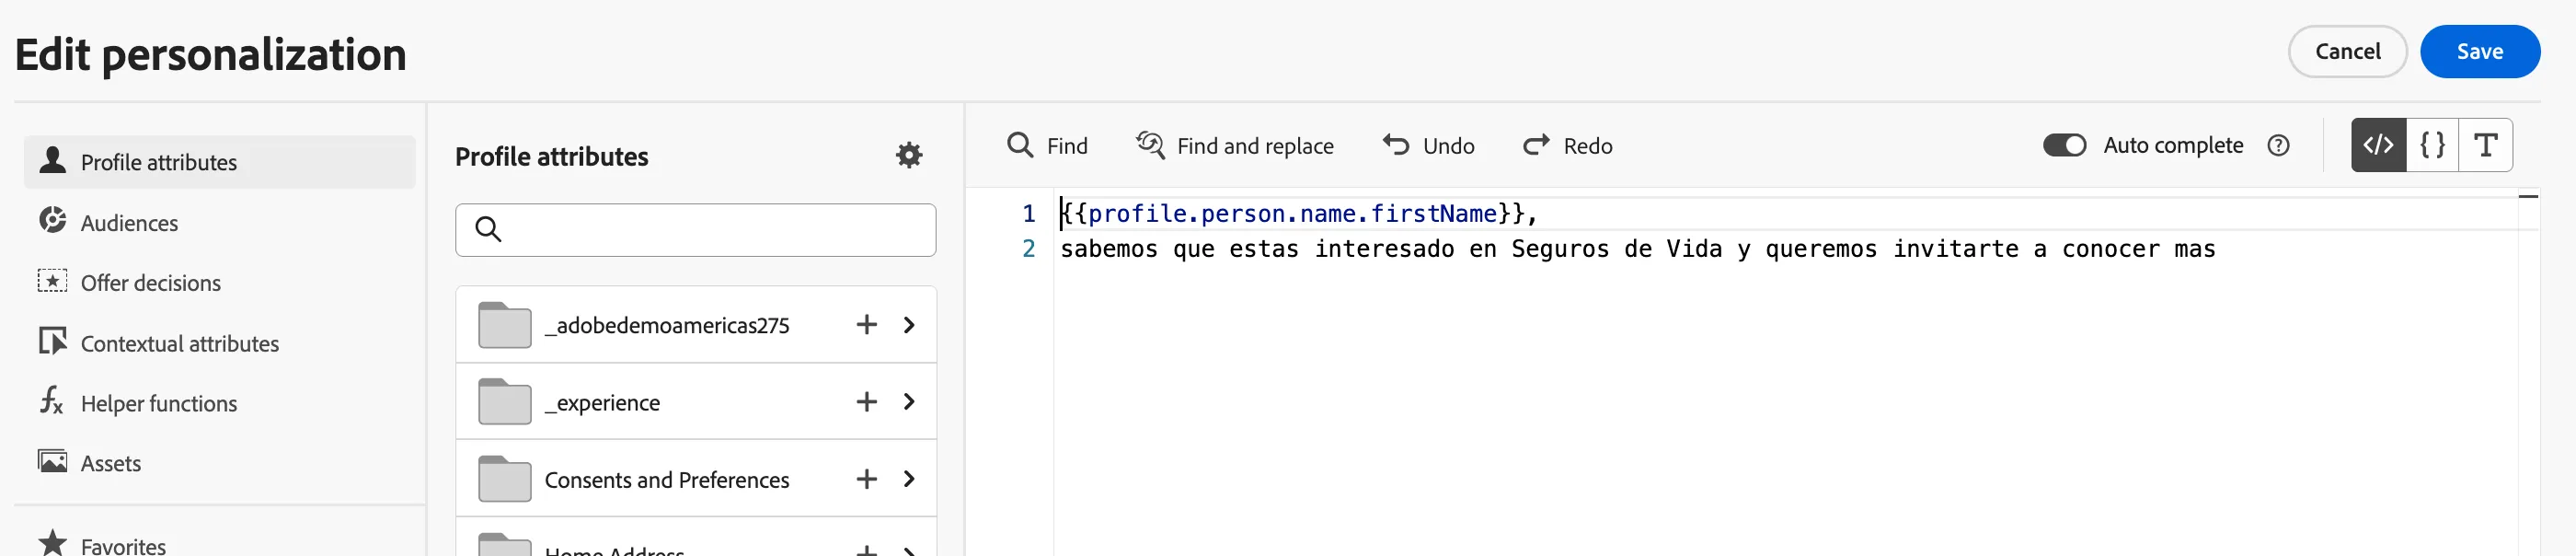Screen dimensions: 2576x556
Task: Open Auto complete help icon
Action: (2278, 145)
